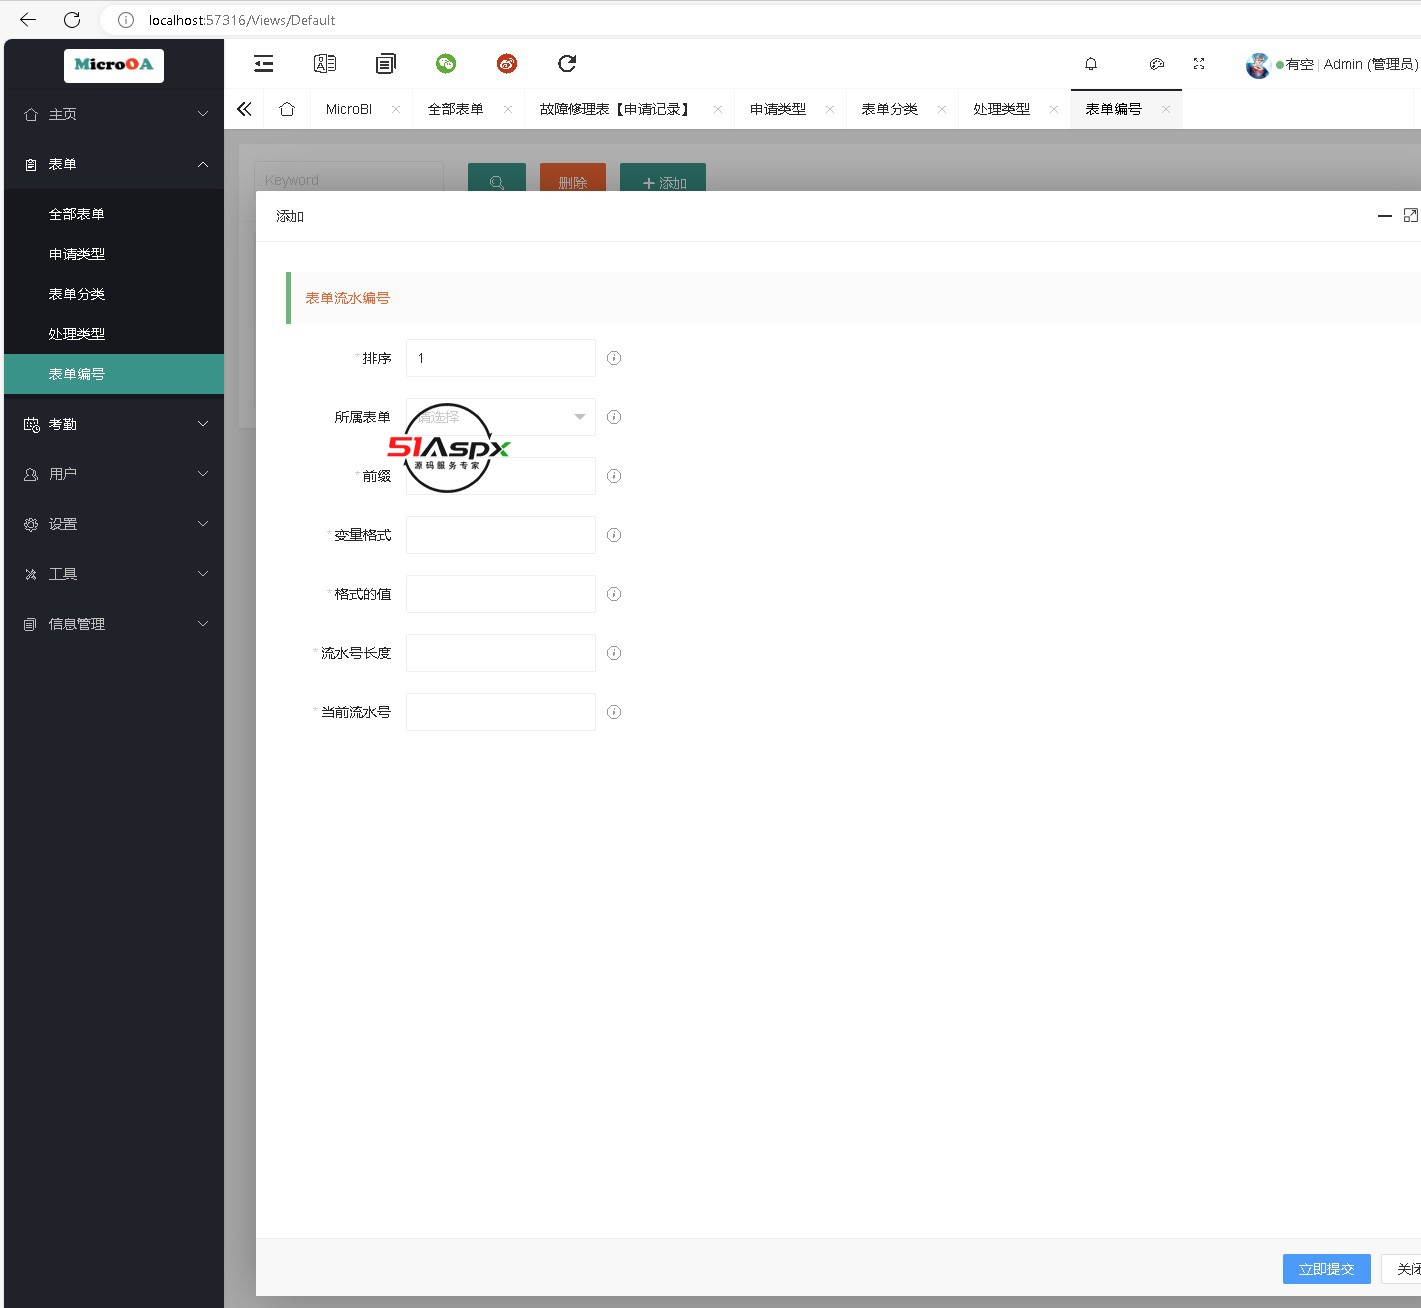Close the 处理类型 tab

click(x=1054, y=109)
